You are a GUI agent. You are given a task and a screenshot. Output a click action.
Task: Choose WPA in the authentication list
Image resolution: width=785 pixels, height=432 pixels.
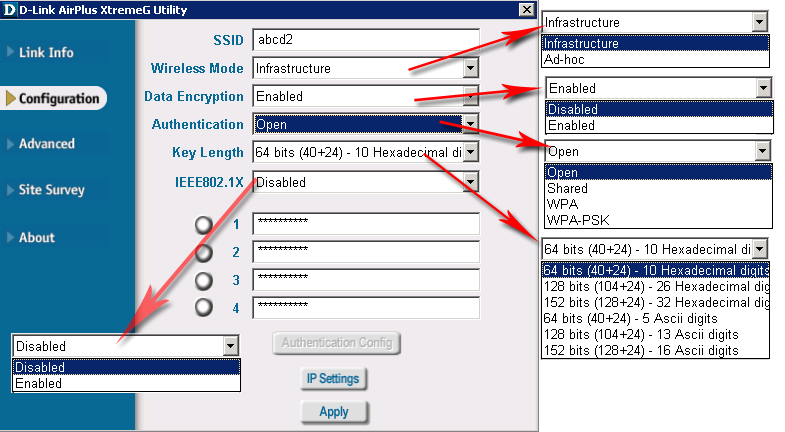(658, 204)
